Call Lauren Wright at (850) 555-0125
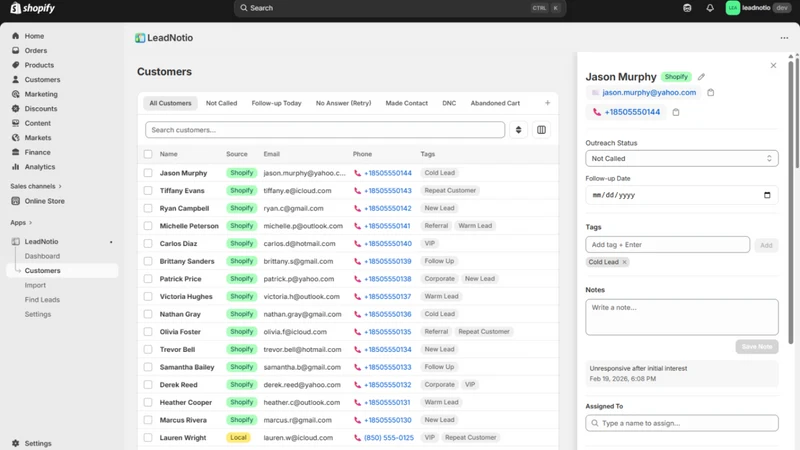 388,438
